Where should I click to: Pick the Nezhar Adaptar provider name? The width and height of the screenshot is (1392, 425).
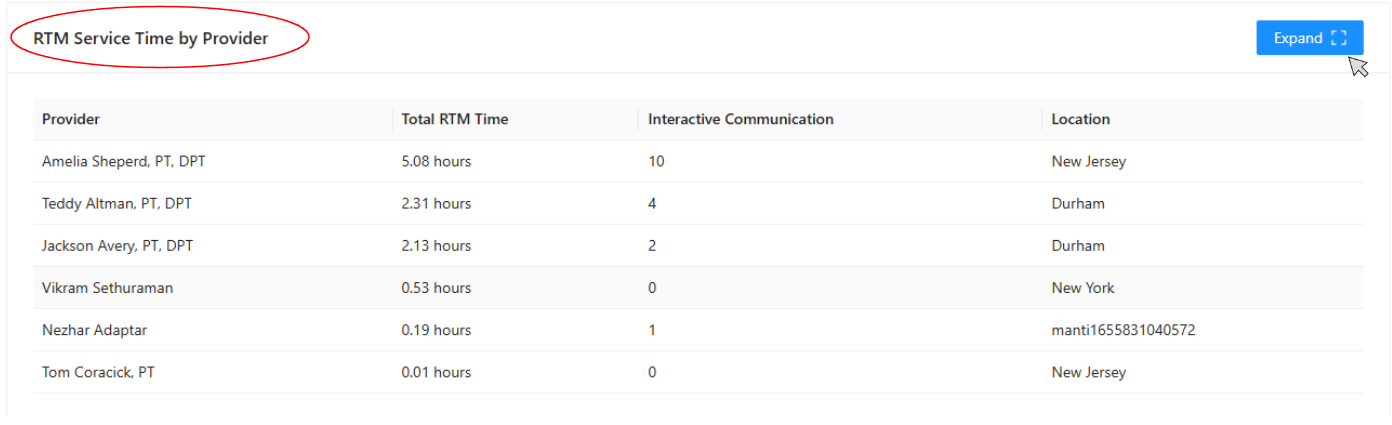94,330
